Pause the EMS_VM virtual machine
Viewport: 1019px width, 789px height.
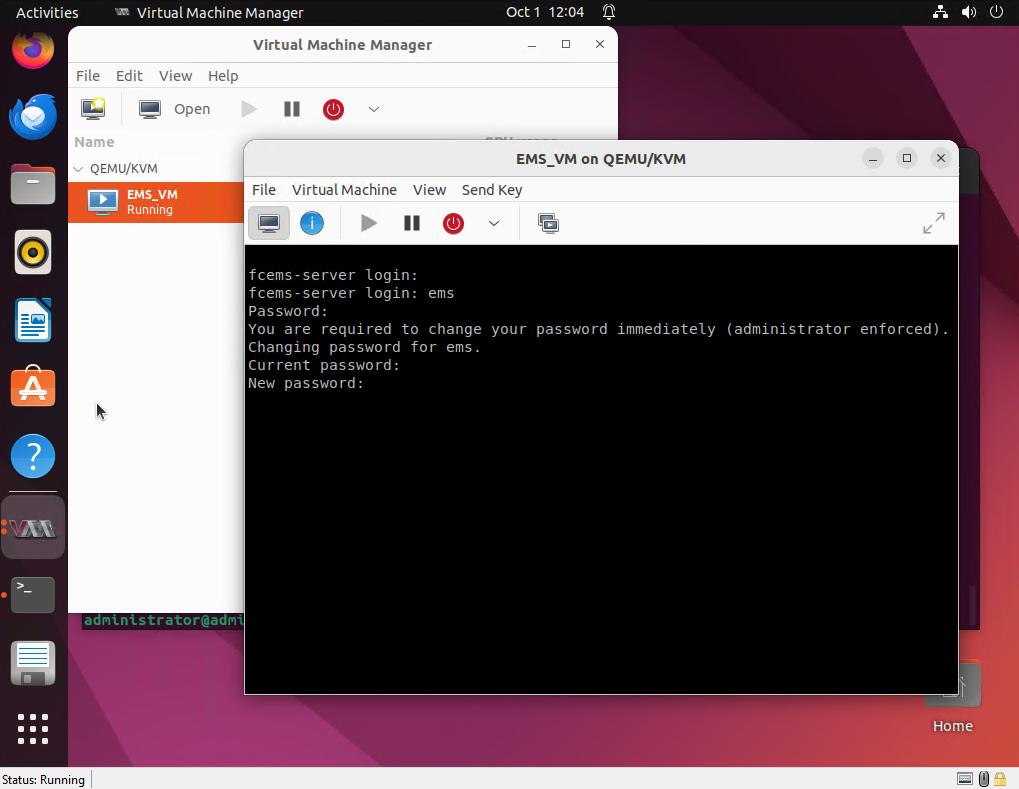click(412, 223)
